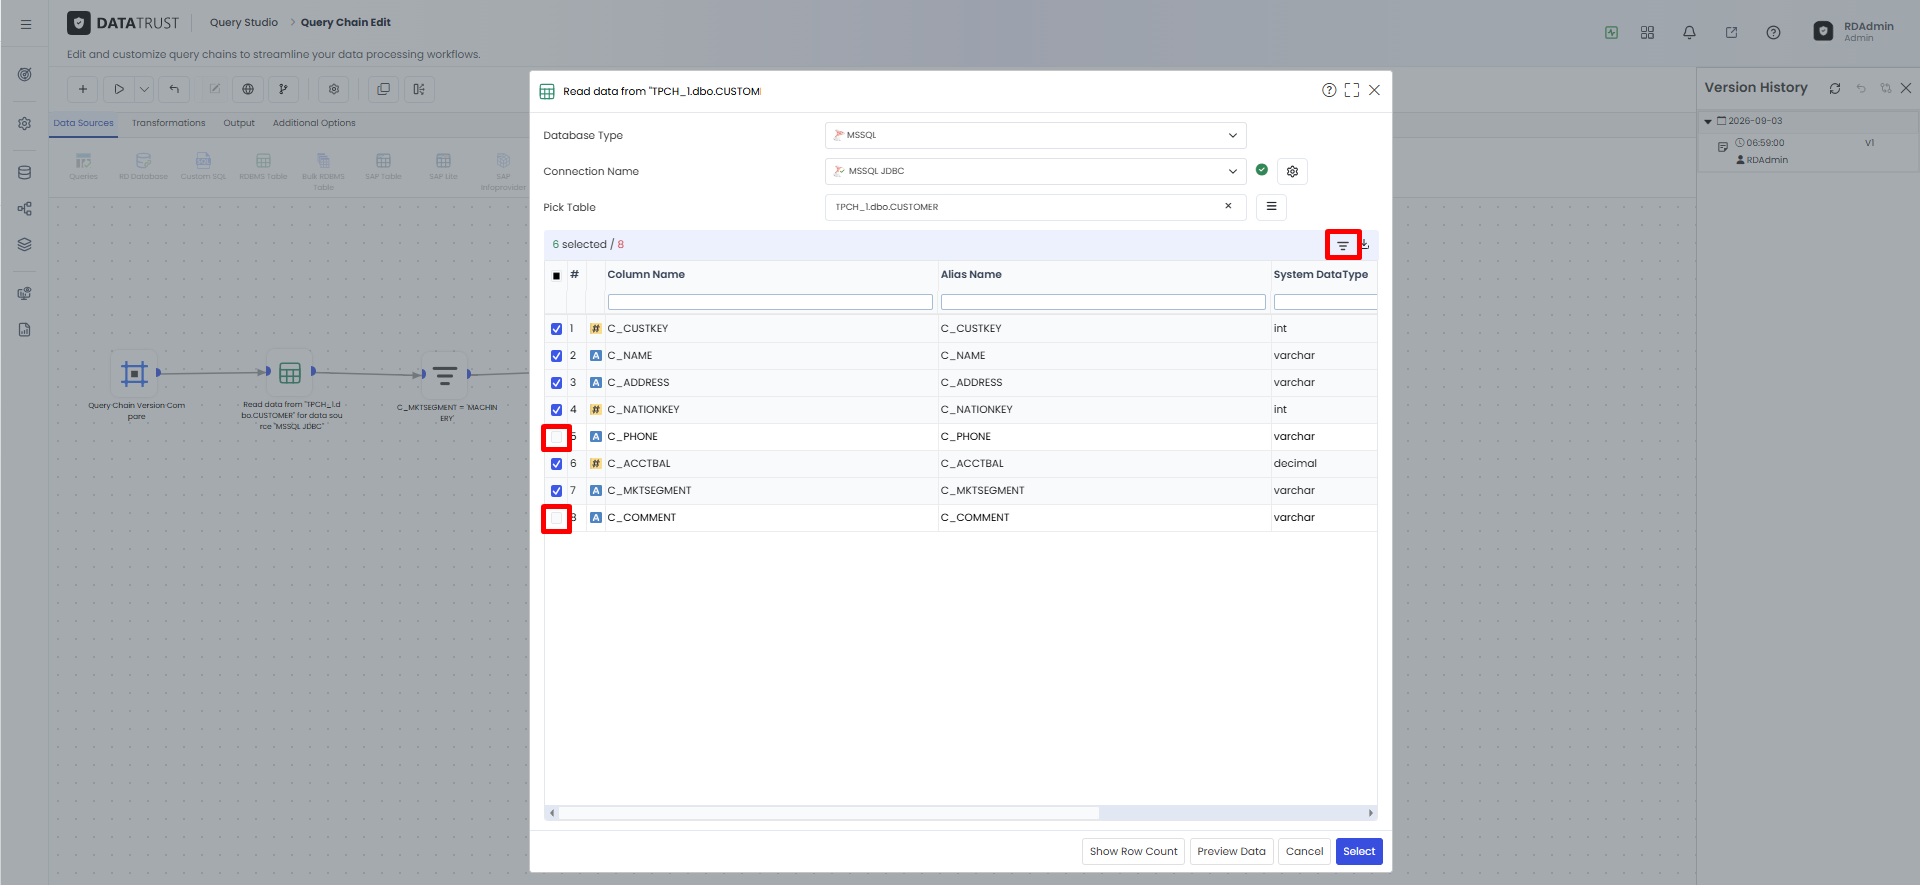Screen dimensions: 1920x885
Task: Switch to the Output tab
Action: pos(239,123)
